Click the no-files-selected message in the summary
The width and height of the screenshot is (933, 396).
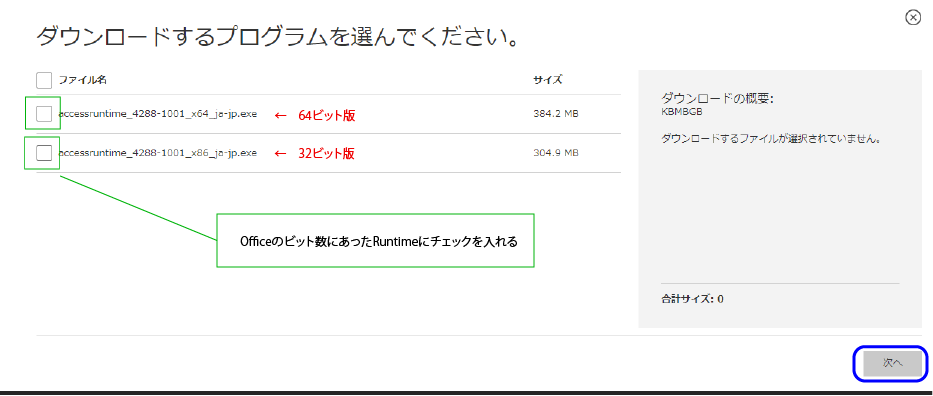pyautogui.click(x=771, y=139)
